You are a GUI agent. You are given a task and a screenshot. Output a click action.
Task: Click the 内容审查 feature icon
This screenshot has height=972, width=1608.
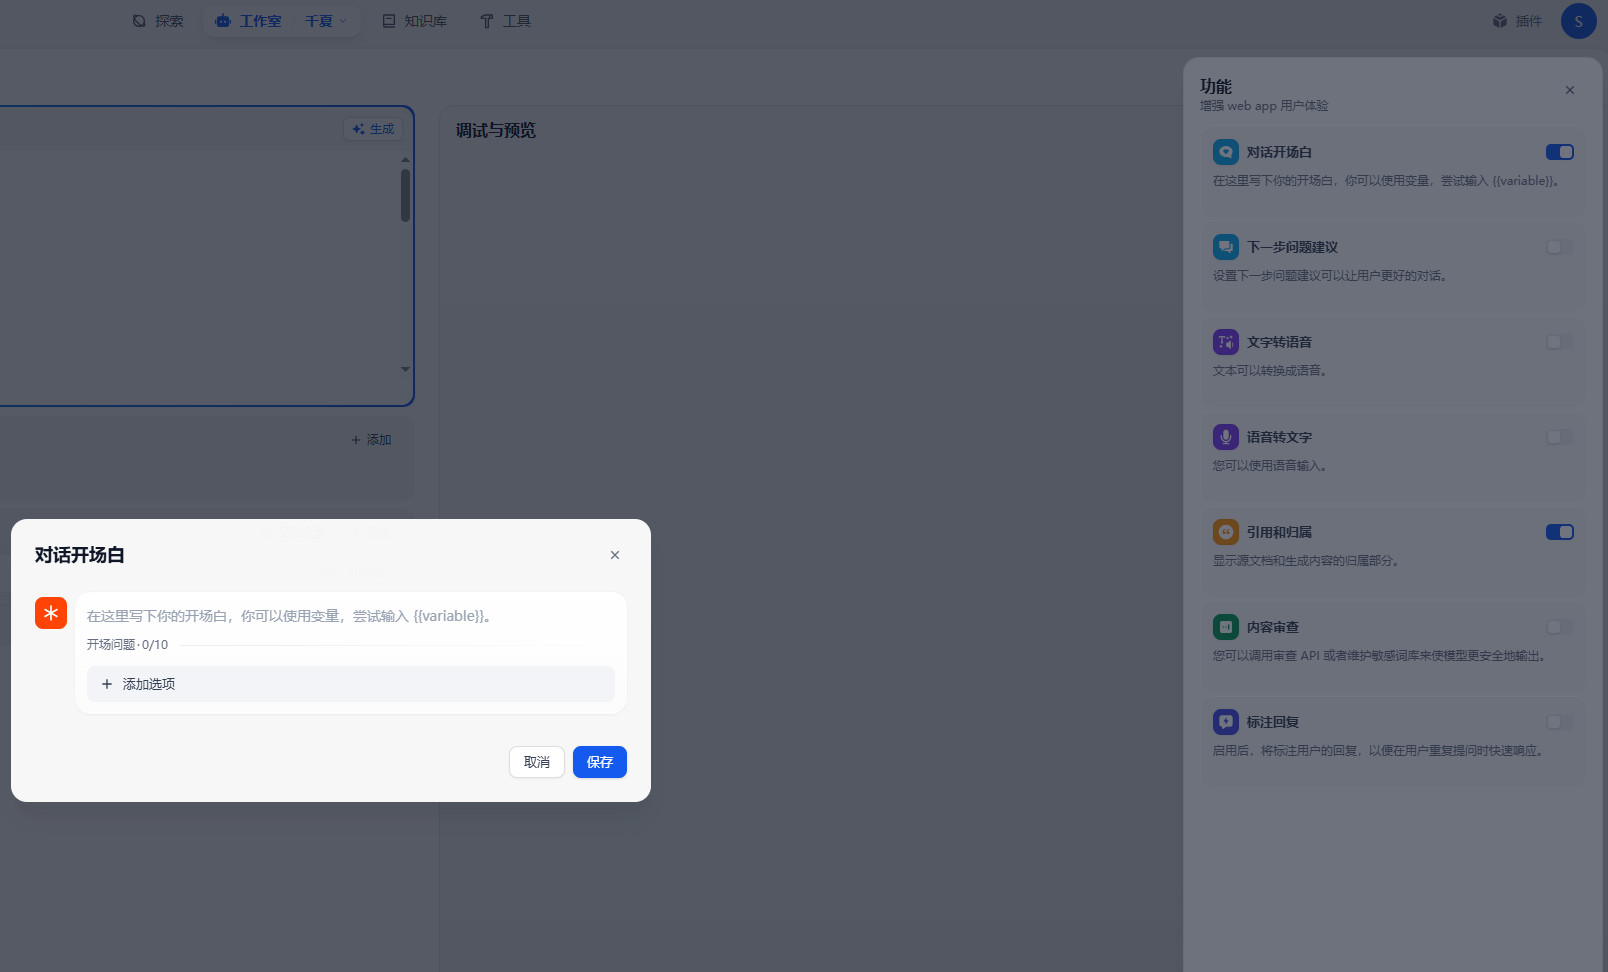point(1225,627)
